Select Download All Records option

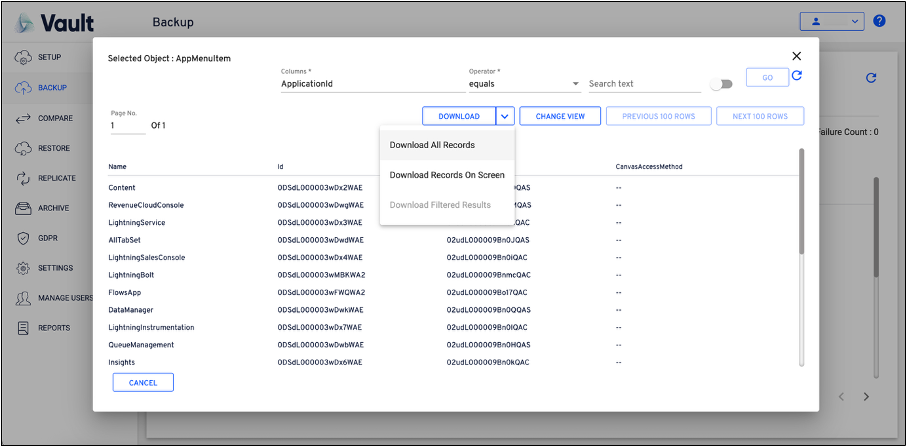(x=432, y=145)
